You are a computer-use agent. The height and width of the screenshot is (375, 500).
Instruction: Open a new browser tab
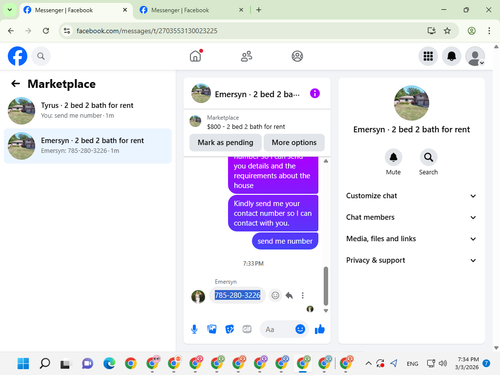[x=259, y=10]
